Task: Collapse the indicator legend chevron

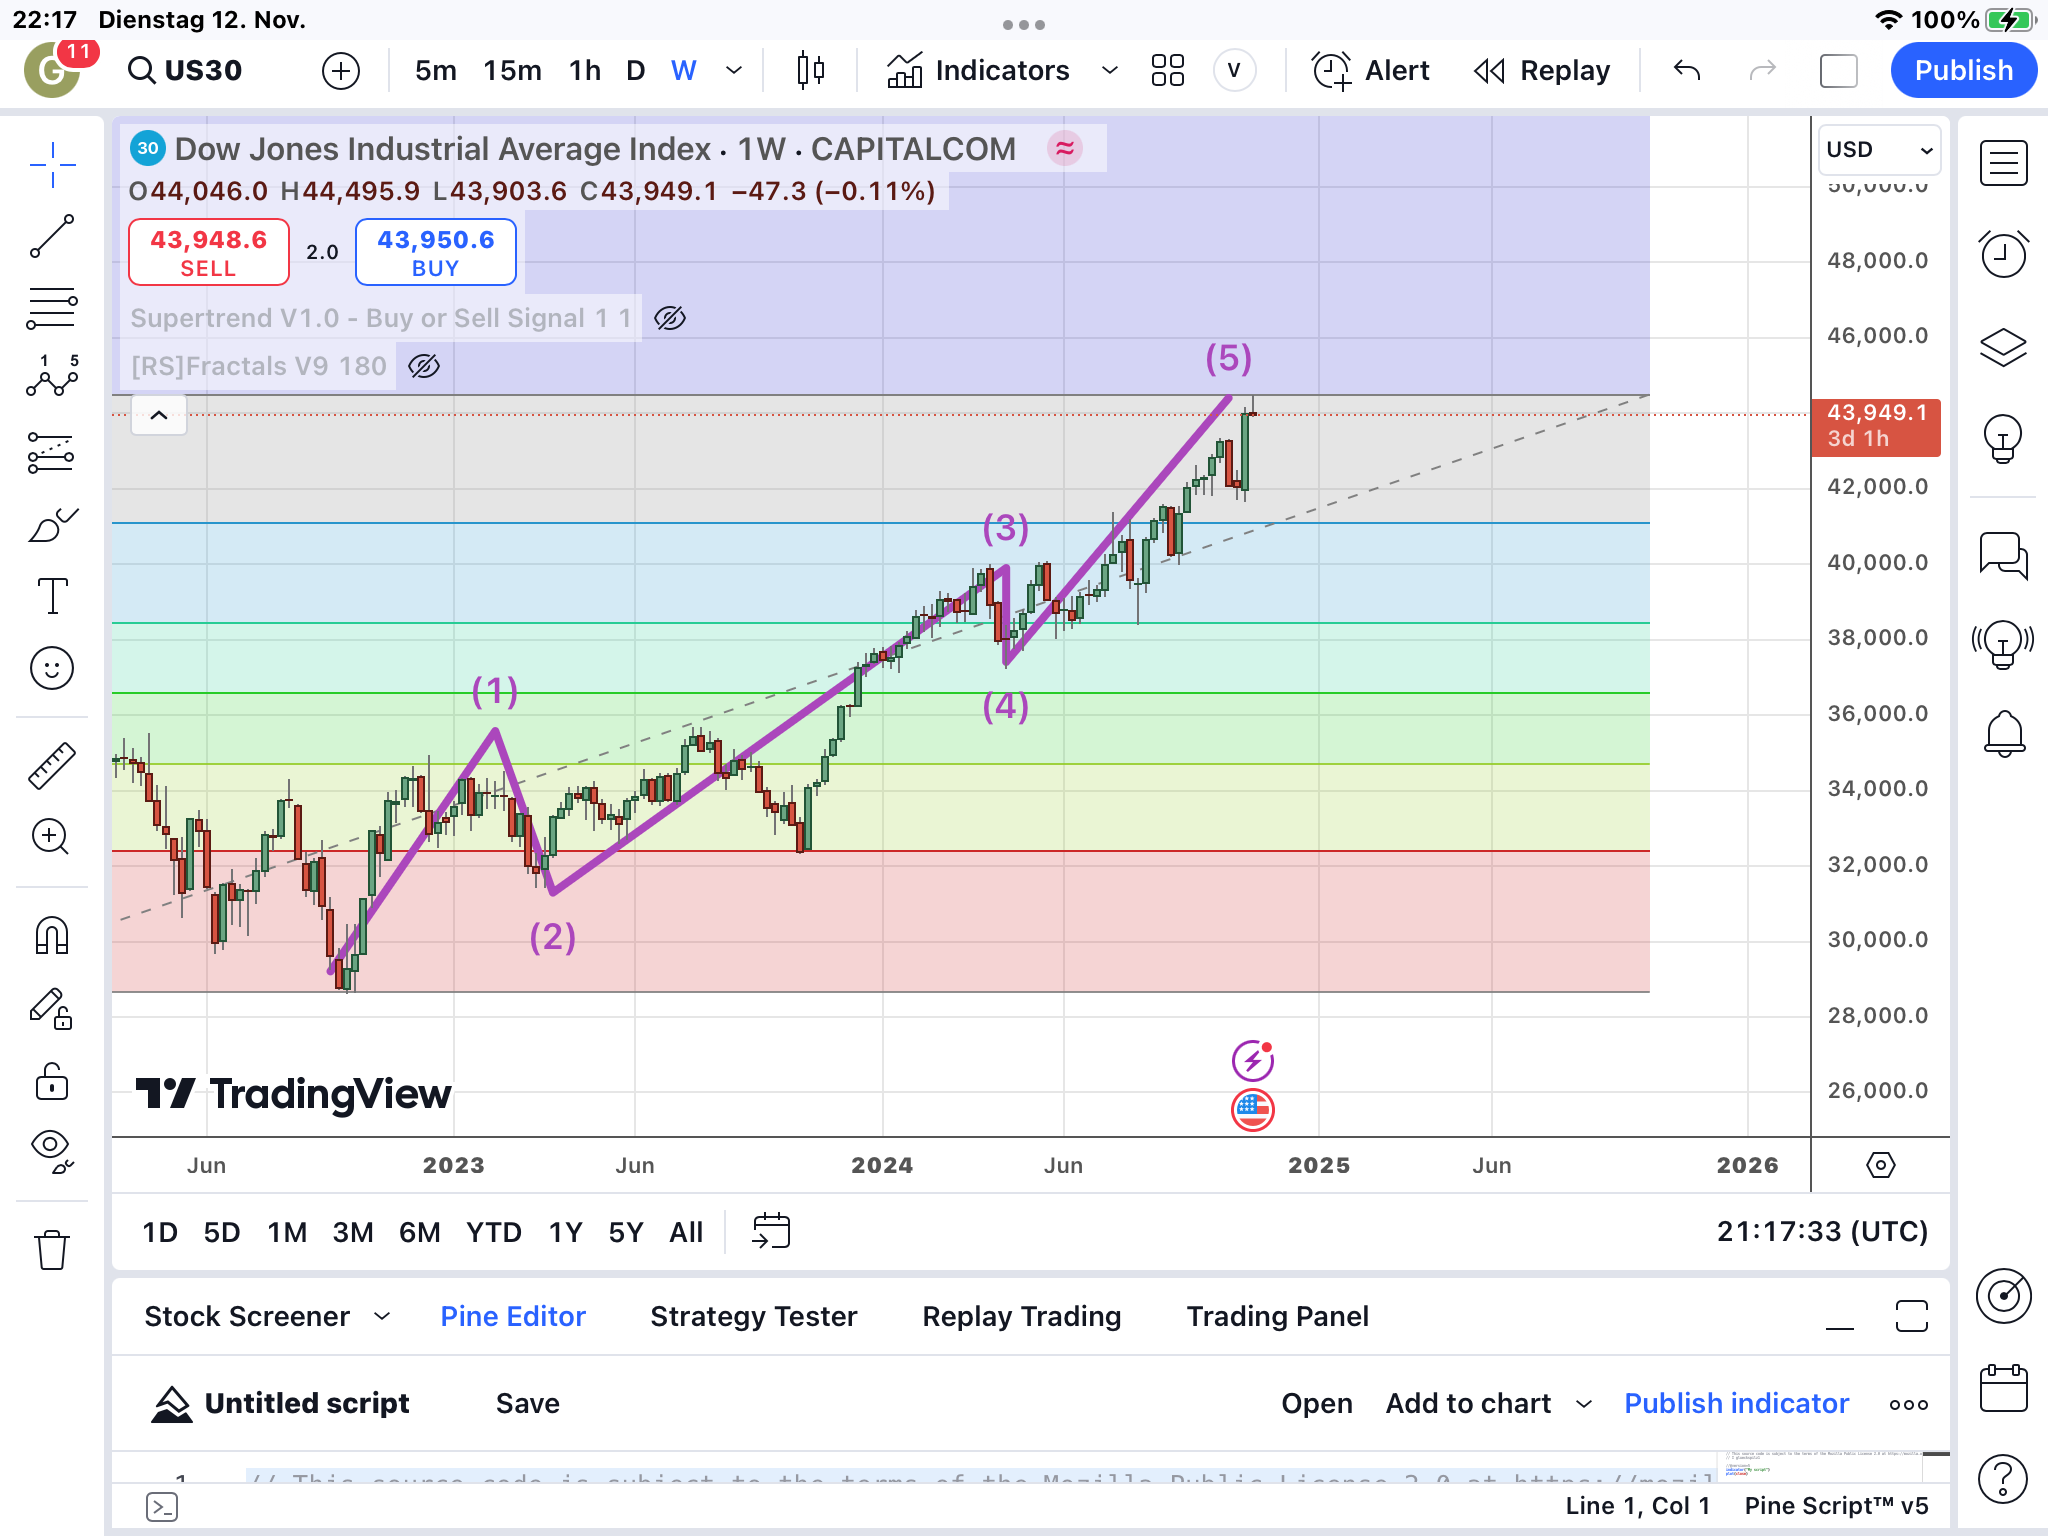Action: pos(159,415)
